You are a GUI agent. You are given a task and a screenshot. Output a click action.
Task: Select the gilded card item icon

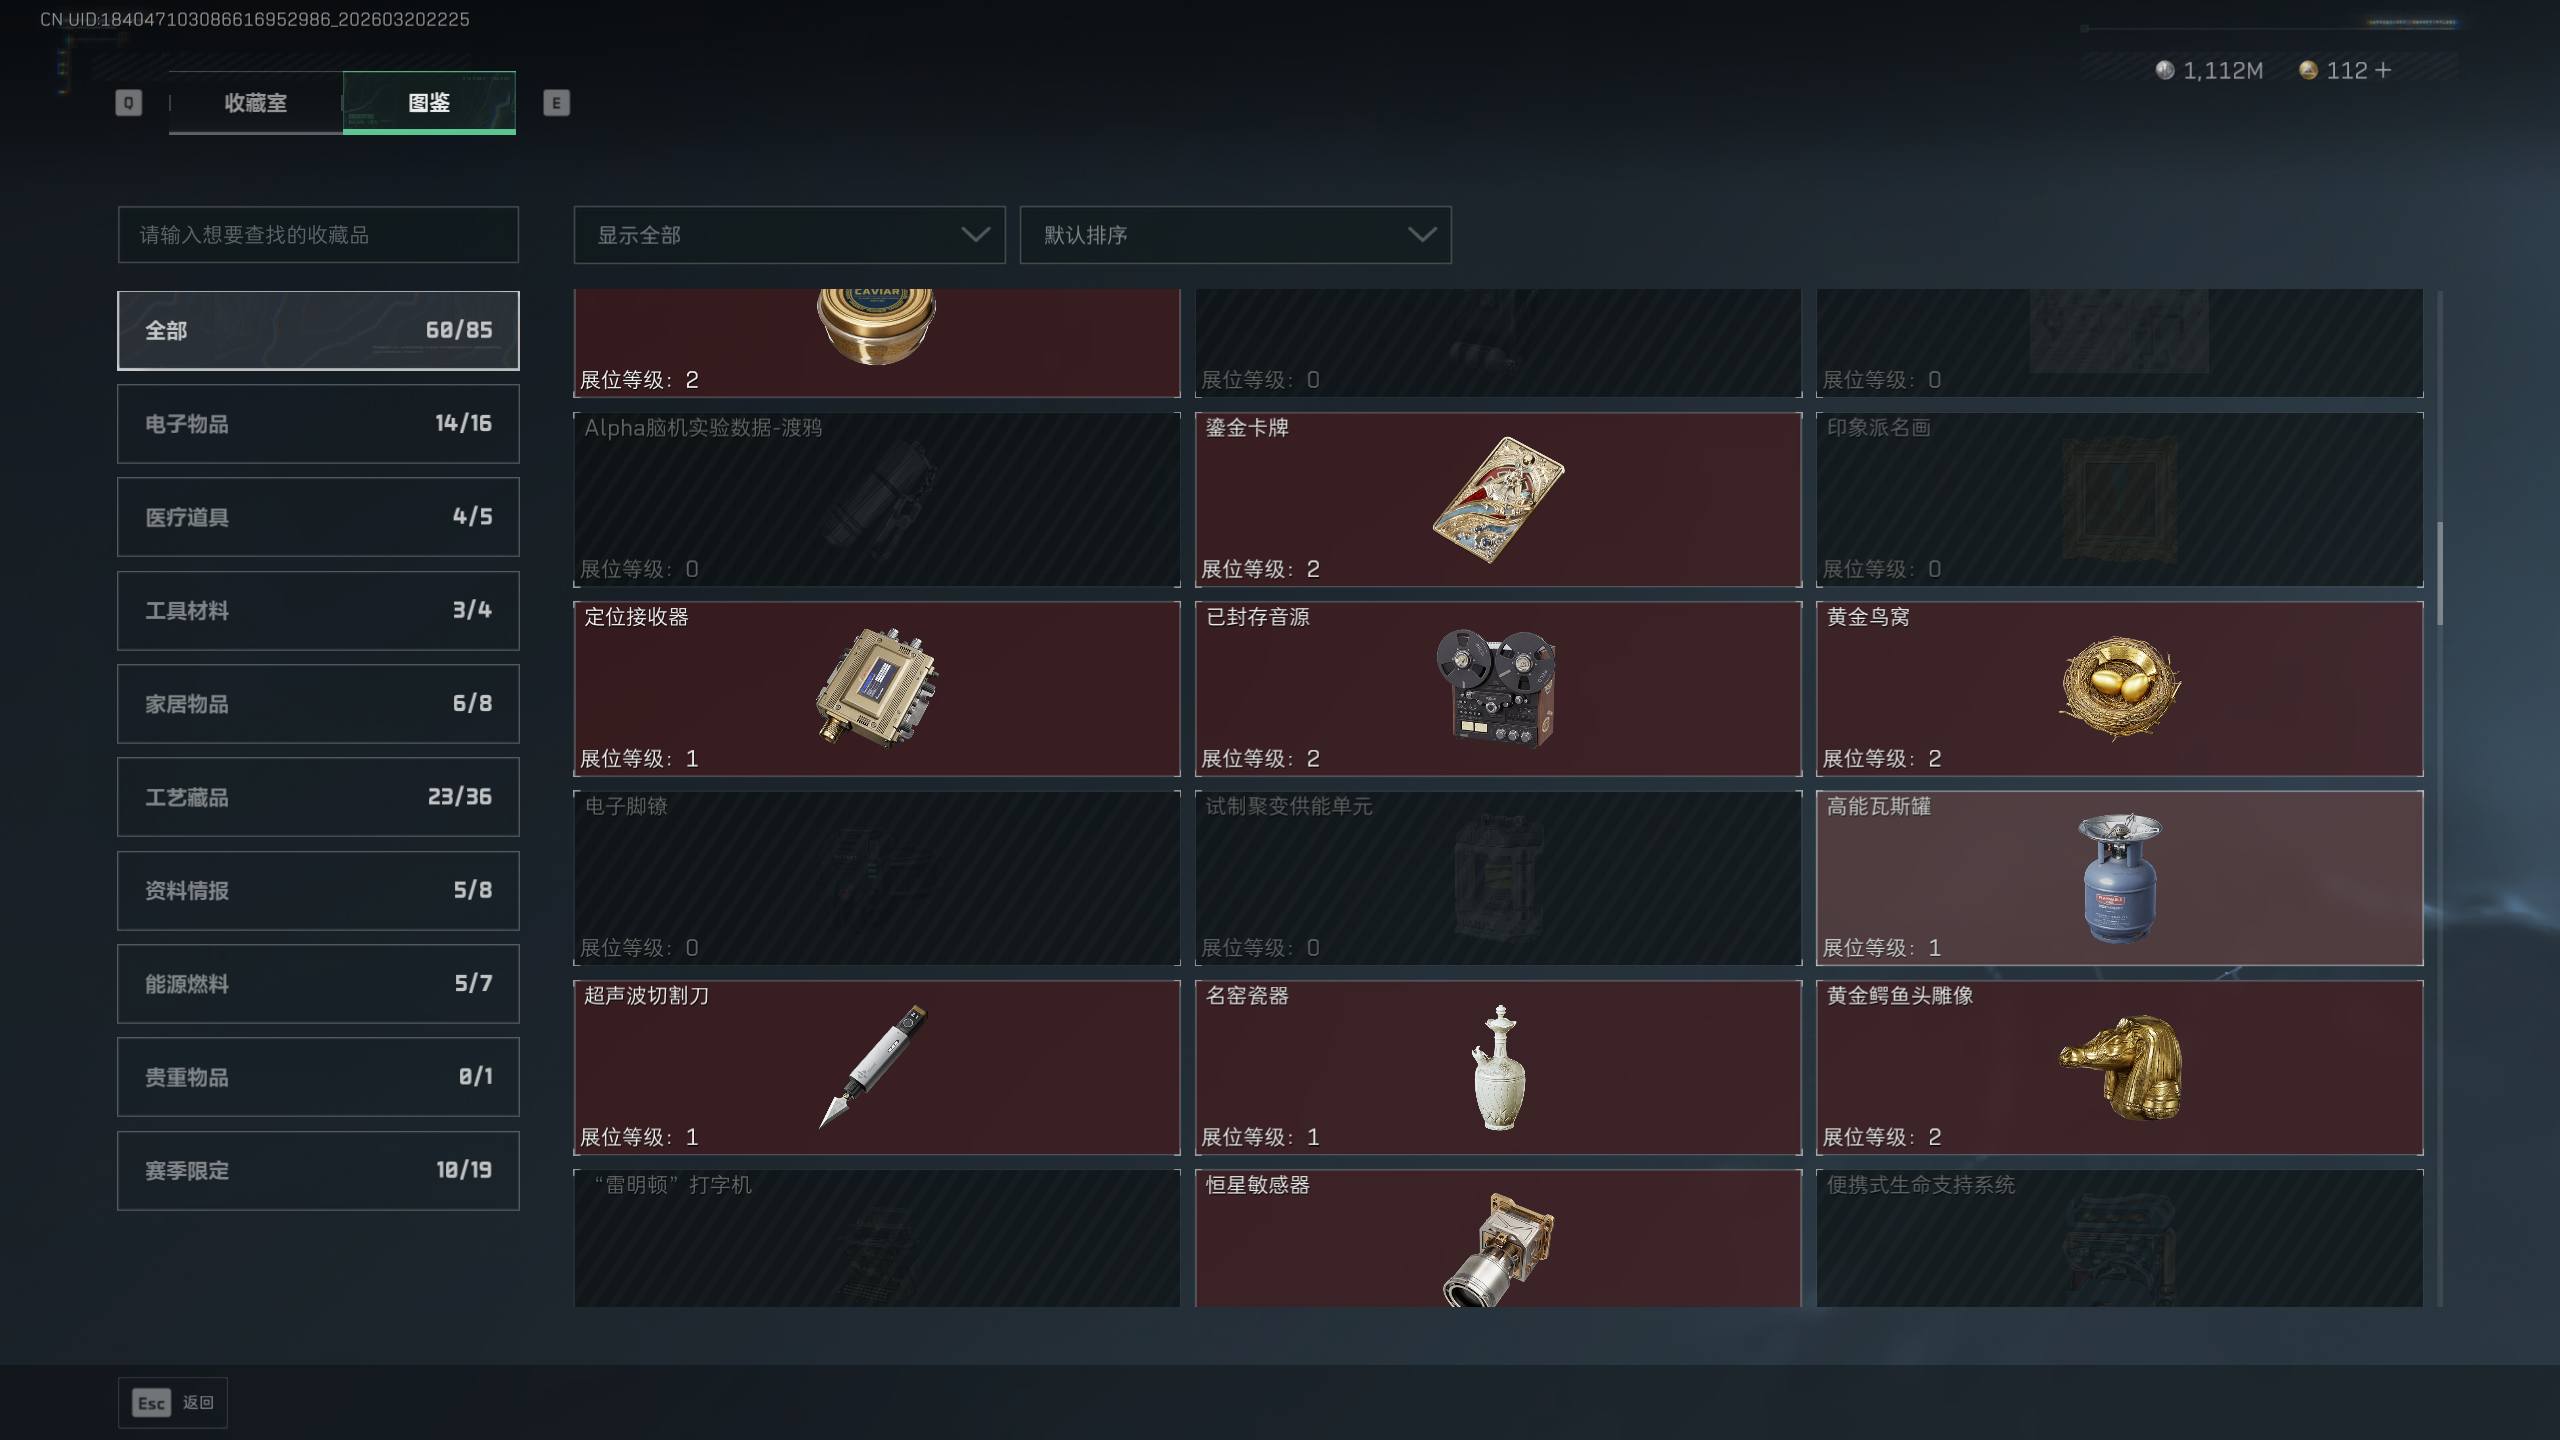(x=1497, y=499)
